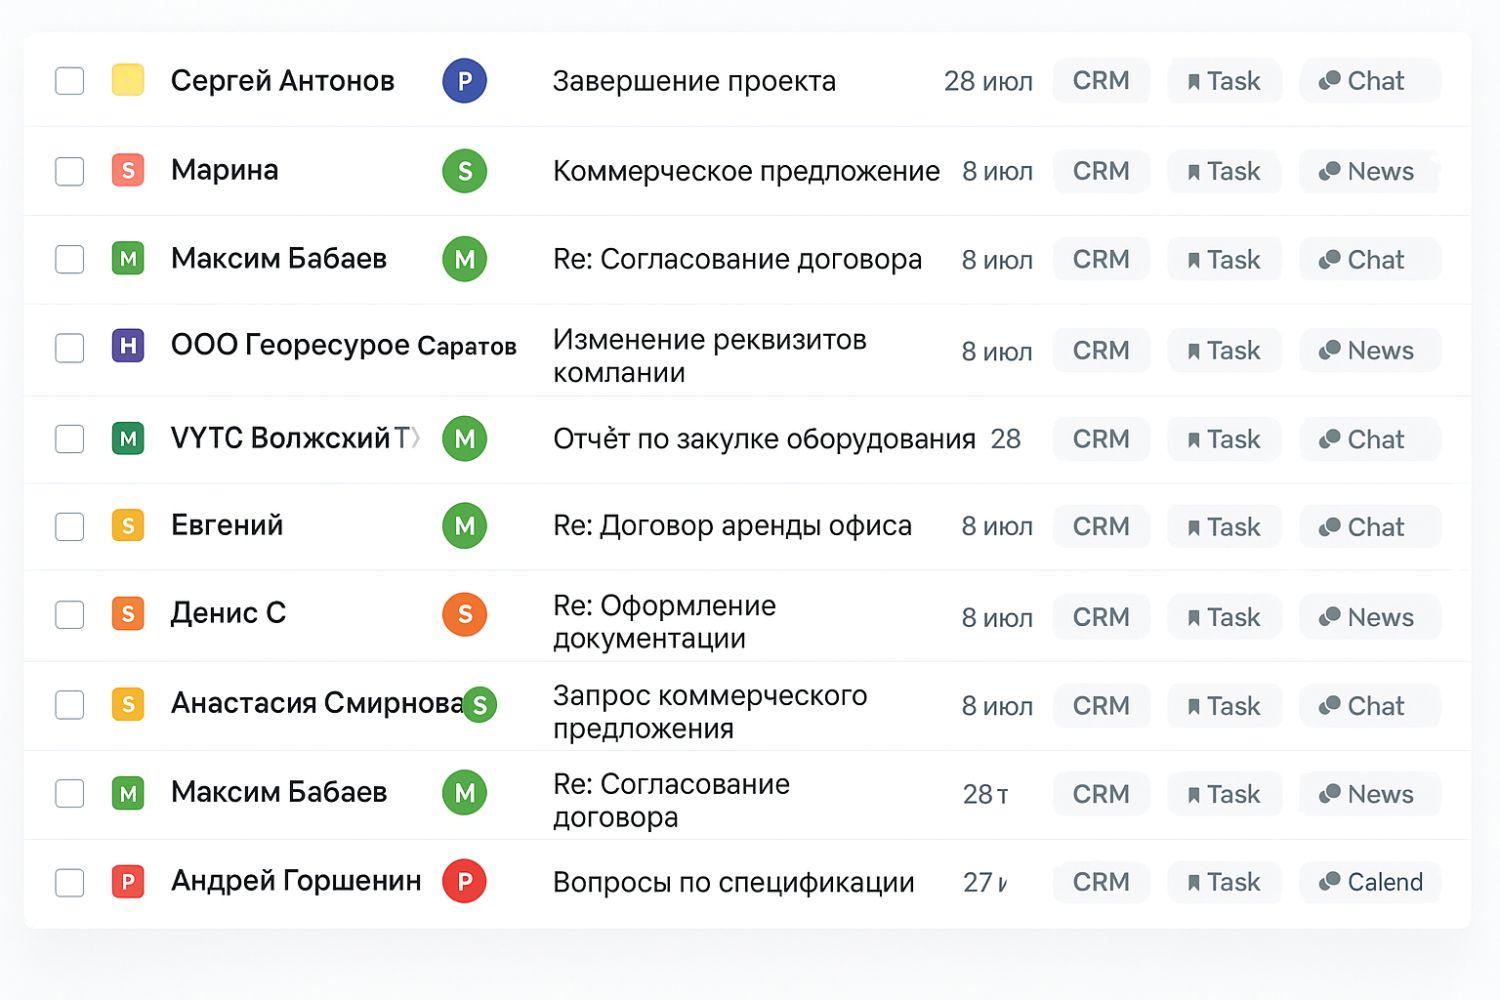Select the checkbox for Сергей Антонов's row
Viewport: 1500px width, 1000px height.
pos(69,81)
